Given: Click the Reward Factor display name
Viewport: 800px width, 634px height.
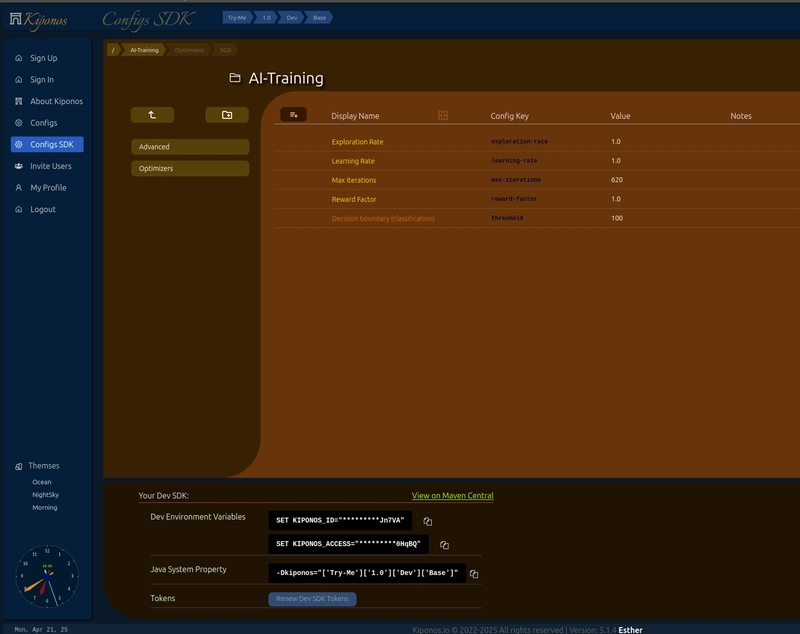Looking at the screenshot, I should pos(354,199).
